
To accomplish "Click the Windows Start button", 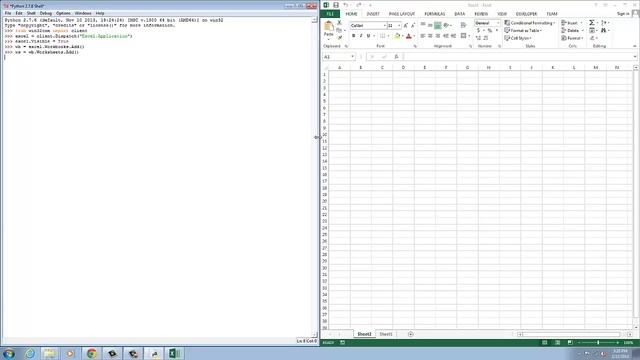I will (x=9, y=353).
